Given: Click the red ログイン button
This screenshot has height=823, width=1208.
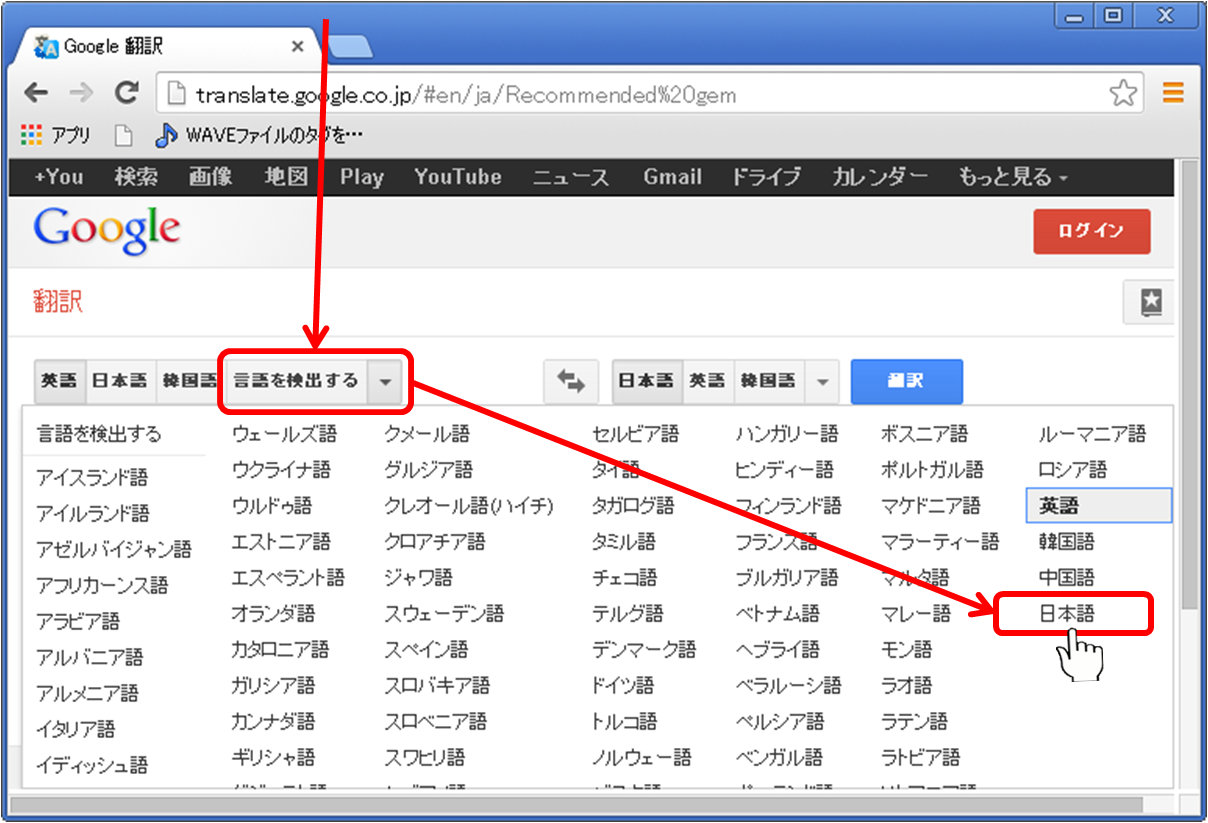Looking at the screenshot, I should [x=1091, y=231].
